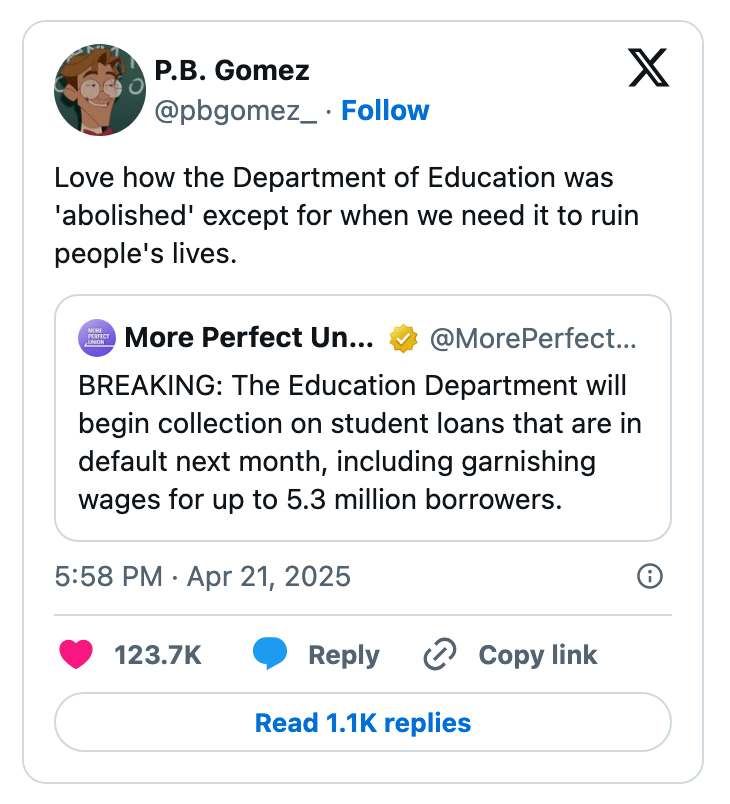Read the 1.1K replies

click(x=365, y=722)
